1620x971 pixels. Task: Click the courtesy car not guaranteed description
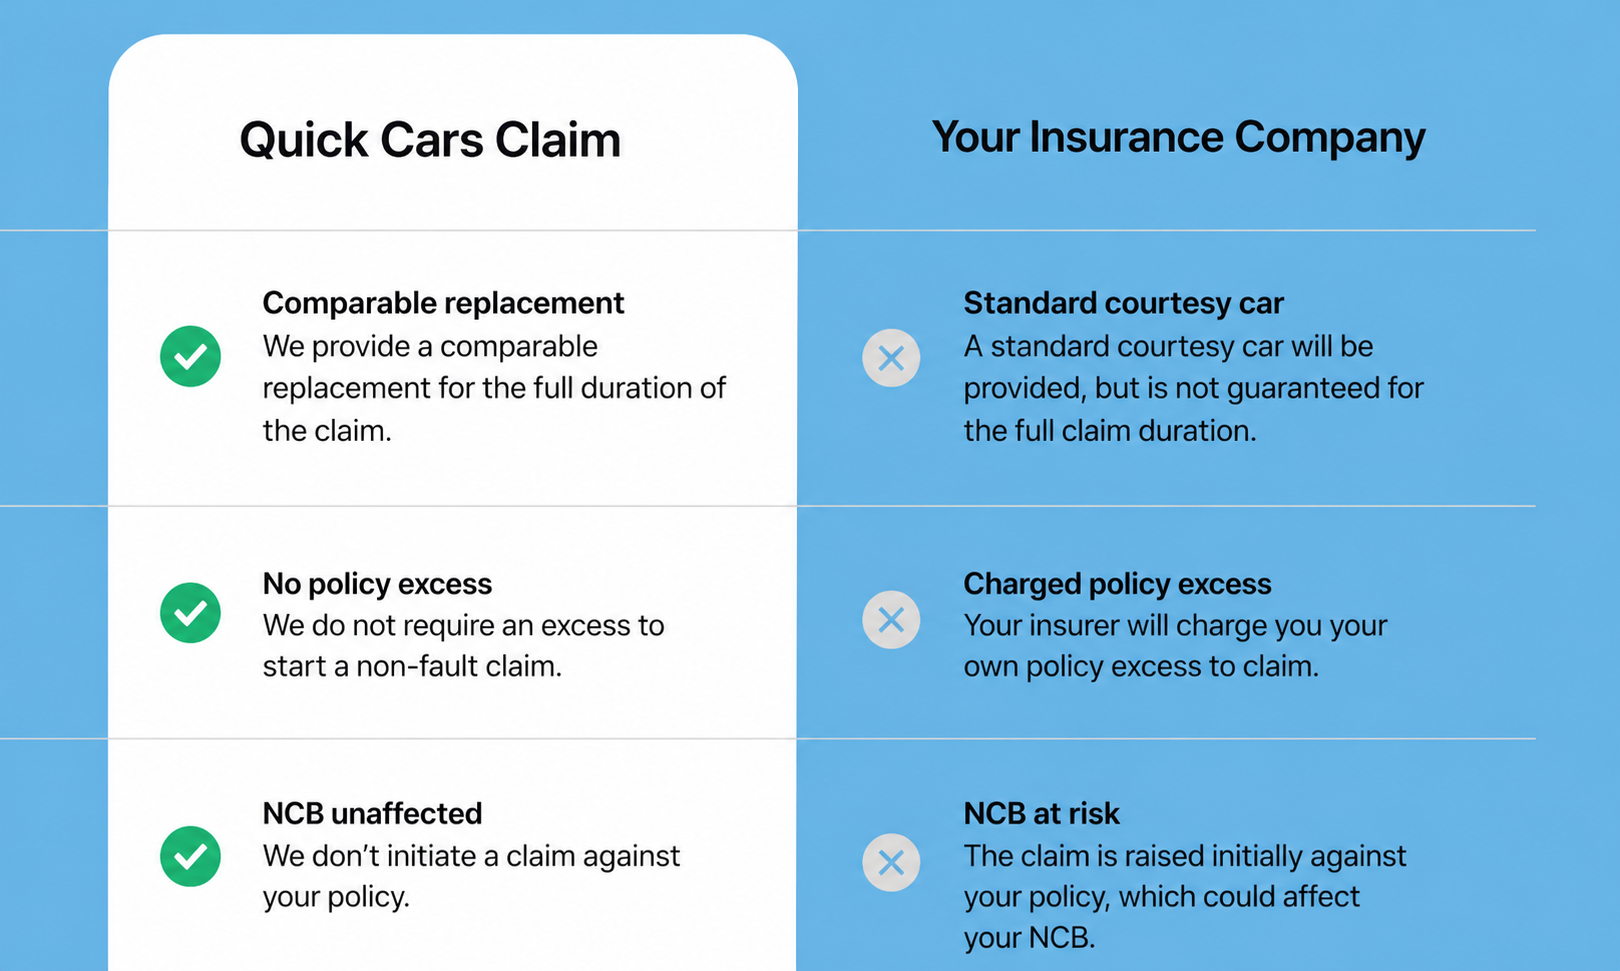click(1193, 388)
